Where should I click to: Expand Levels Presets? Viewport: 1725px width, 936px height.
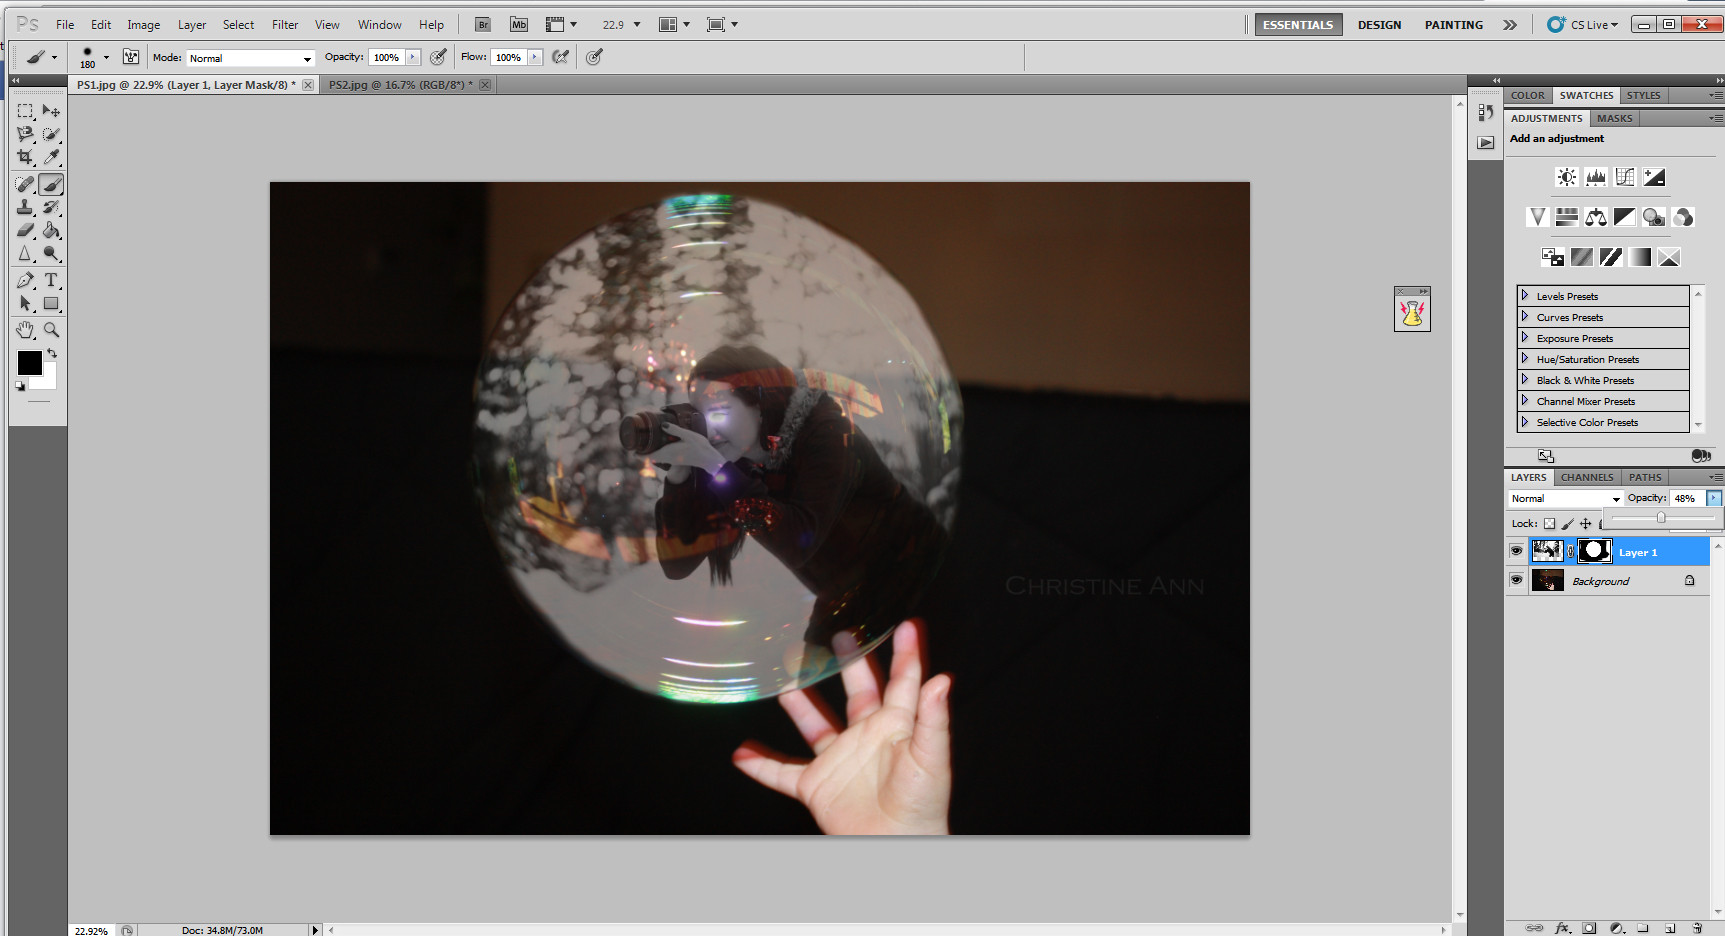[x=1525, y=296]
